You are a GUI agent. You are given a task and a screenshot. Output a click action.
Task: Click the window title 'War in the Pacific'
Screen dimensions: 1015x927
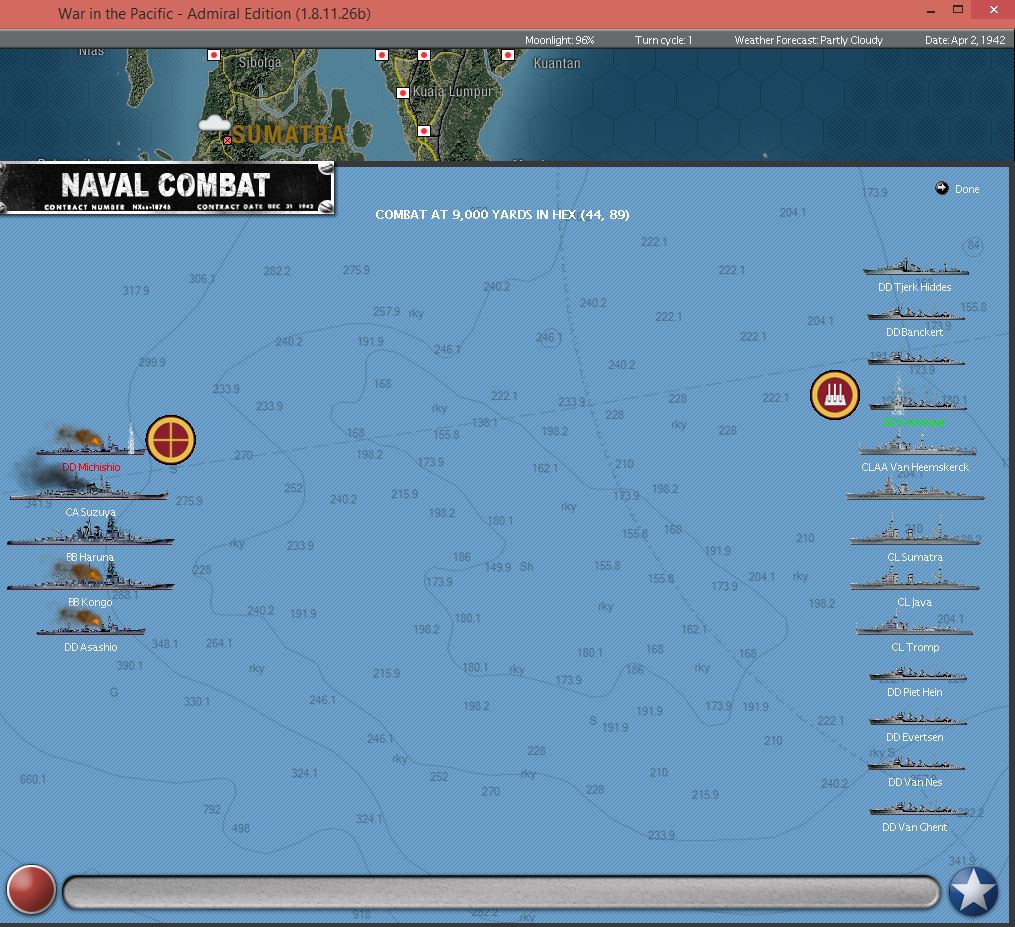214,14
